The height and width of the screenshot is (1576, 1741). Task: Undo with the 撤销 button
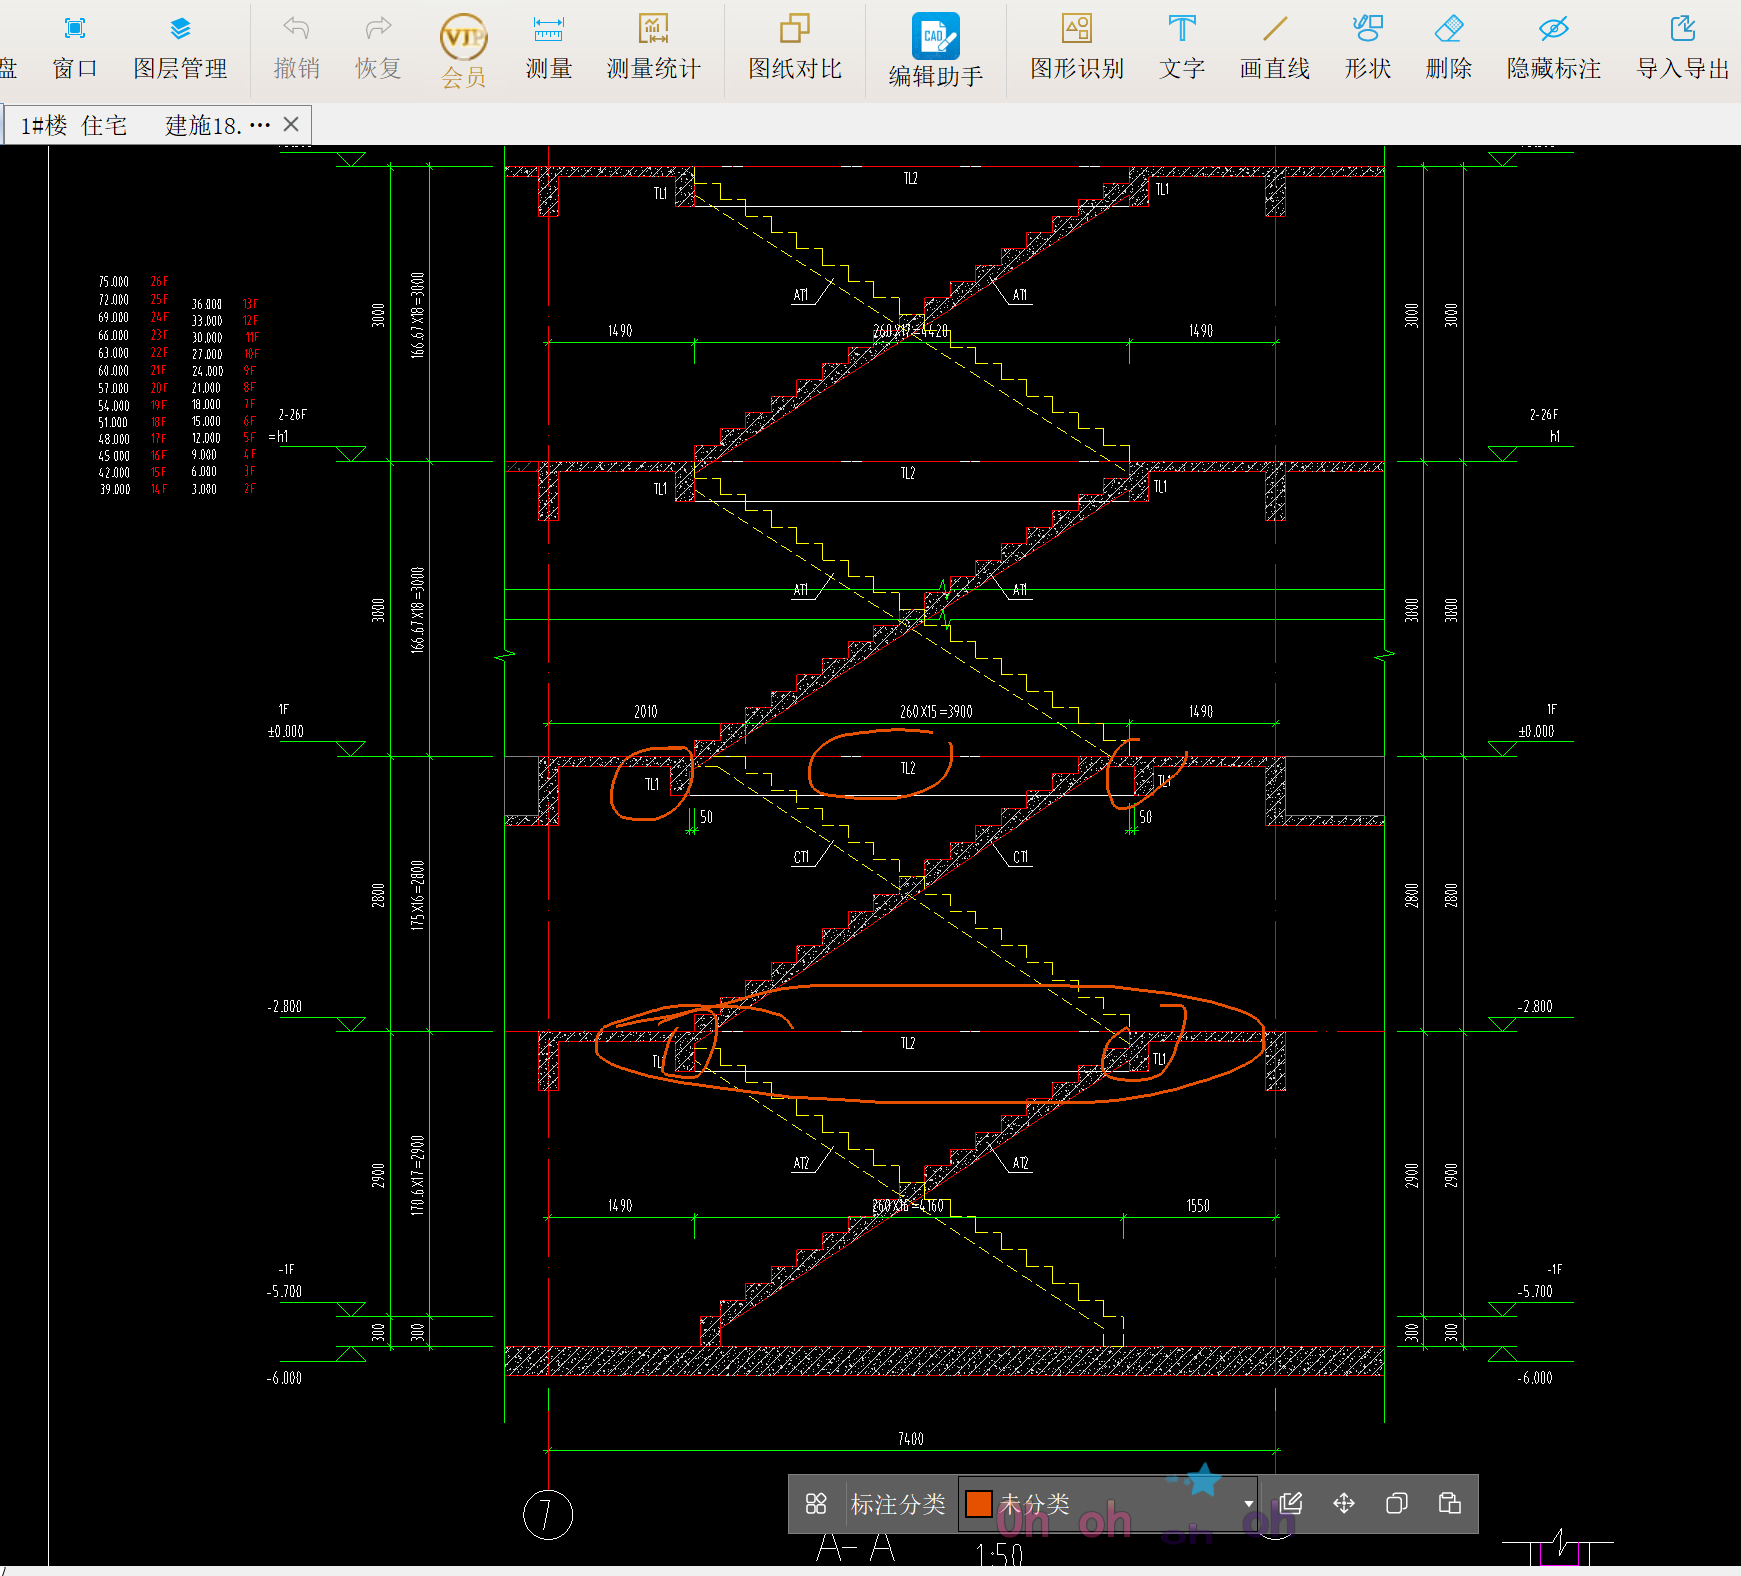[297, 47]
